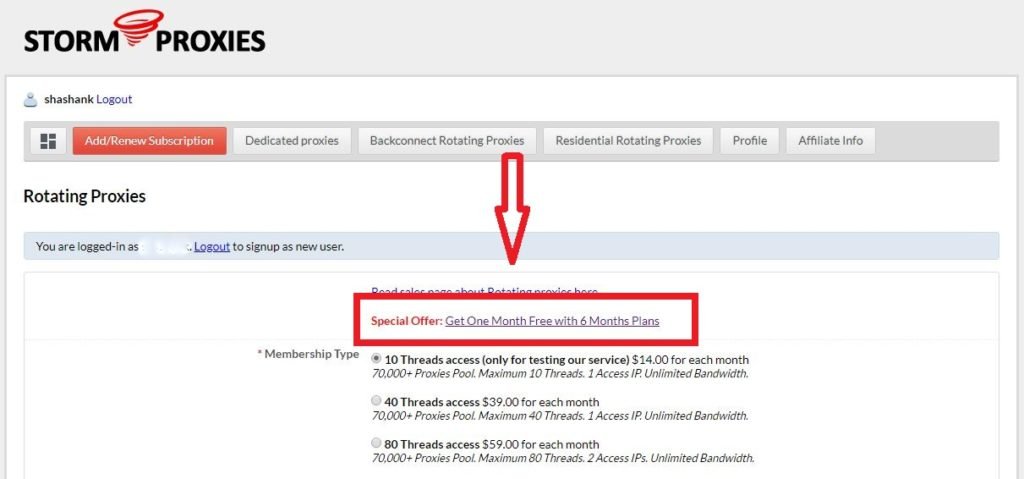Click the Logout link in logged-in notice
This screenshot has height=479, width=1024.
click(212, 246)
